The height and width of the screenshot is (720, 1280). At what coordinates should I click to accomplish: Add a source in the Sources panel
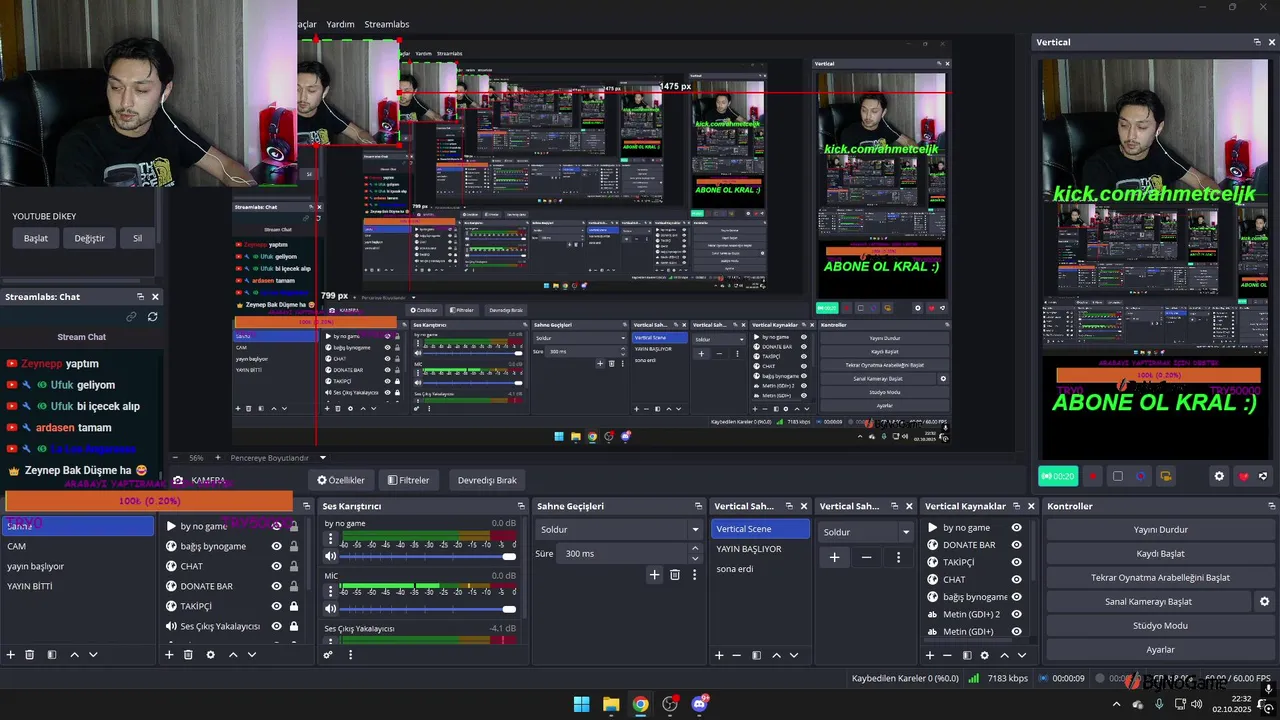[x=169, y=655]
